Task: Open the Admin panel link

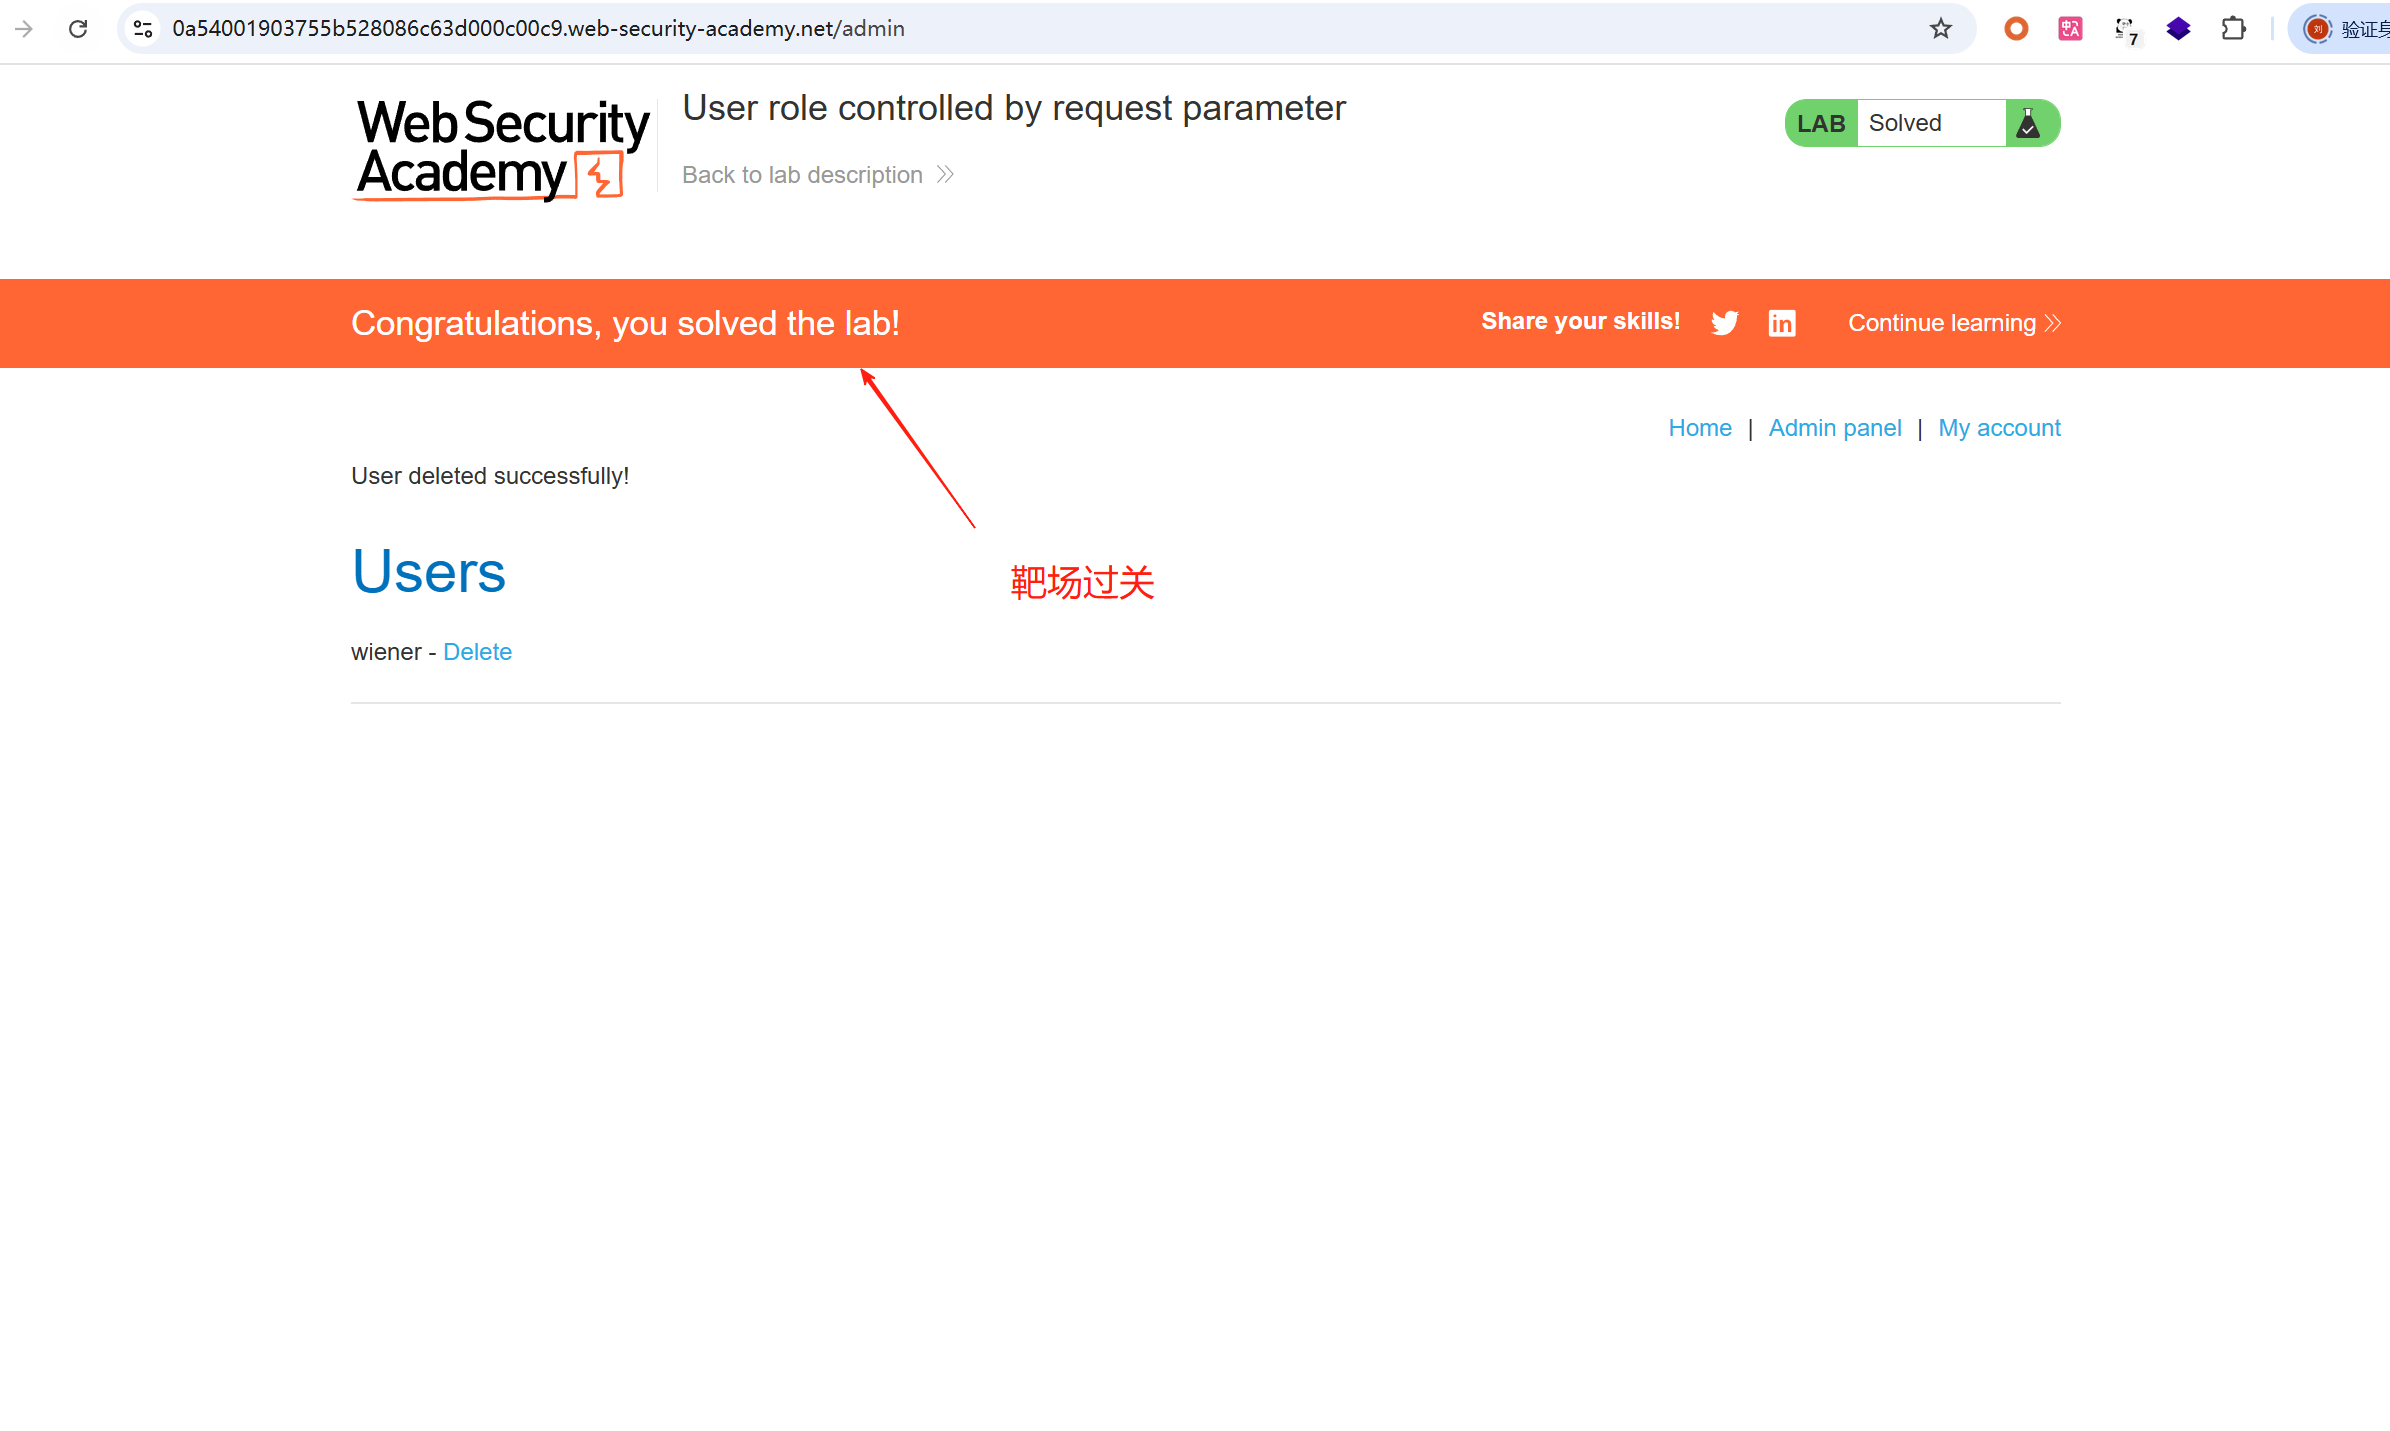Action: tap(1834, 428)
